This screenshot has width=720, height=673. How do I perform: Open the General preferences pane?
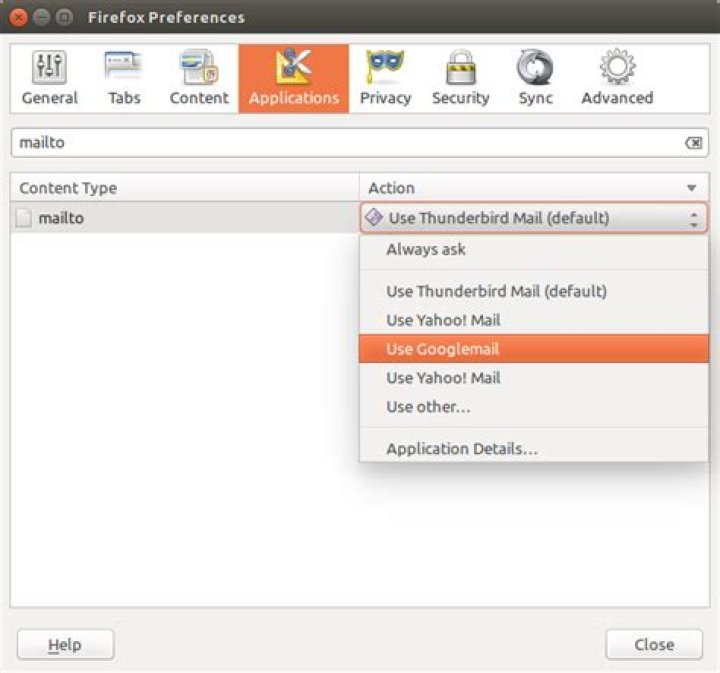click(x=50, y=79)
